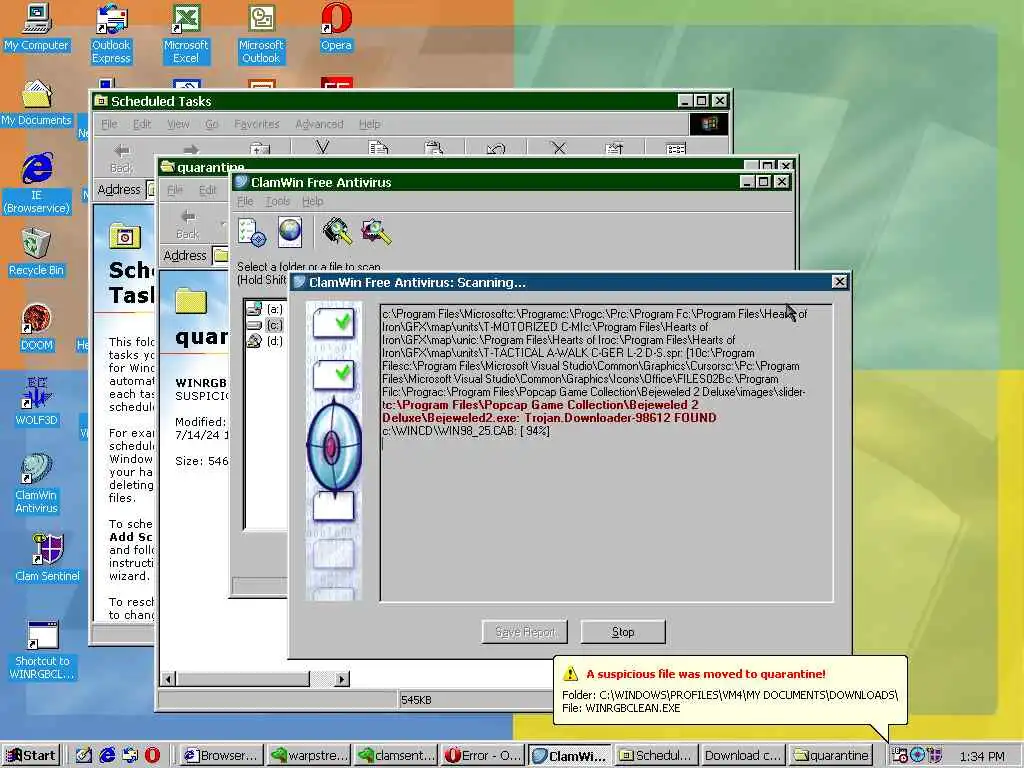Launch Internet Explorer from quick launch bar
Screen dimensions: 1024x768
click(107, 756)
